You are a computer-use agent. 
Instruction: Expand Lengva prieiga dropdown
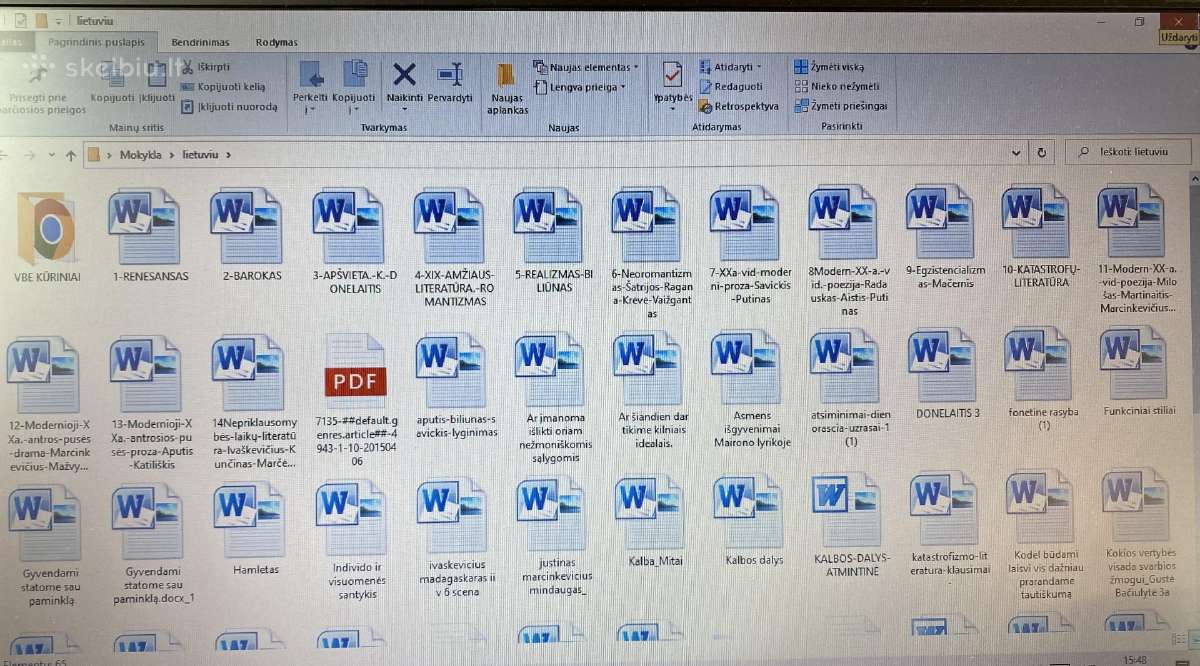click(x=581, y=87)
